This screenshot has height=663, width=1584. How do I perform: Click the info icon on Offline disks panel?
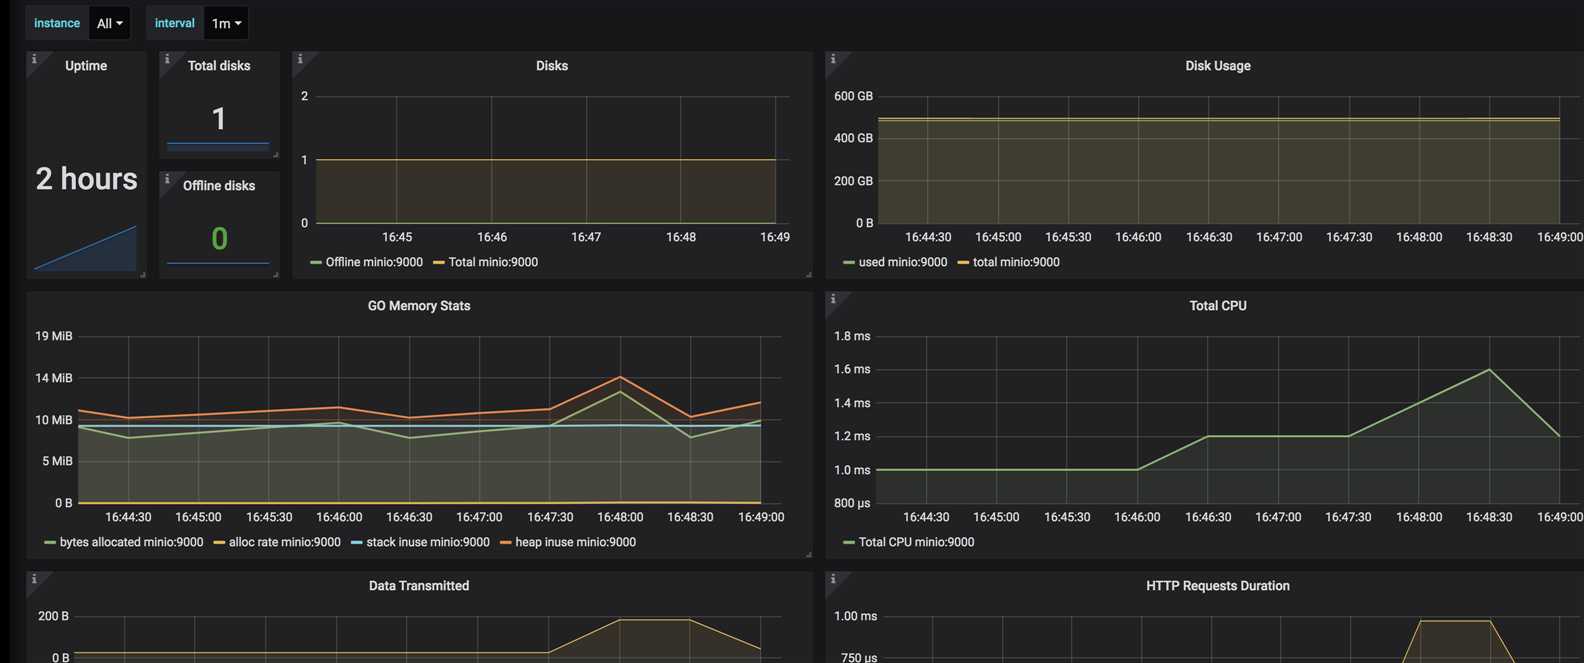(167, 179)
